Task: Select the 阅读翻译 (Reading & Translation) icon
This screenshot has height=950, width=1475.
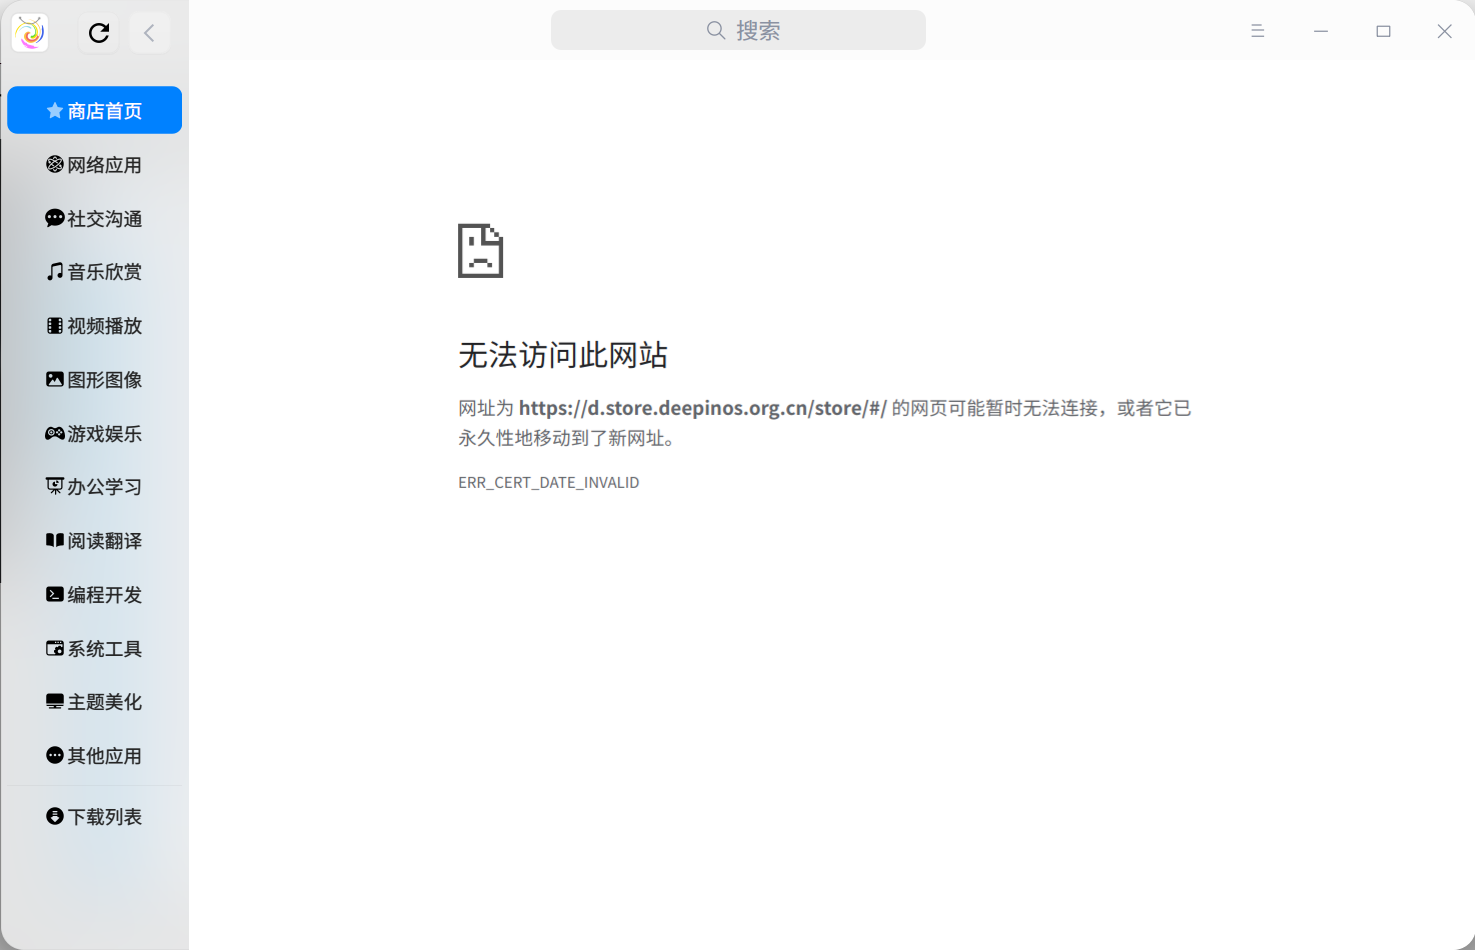Action: coord(94,540)
